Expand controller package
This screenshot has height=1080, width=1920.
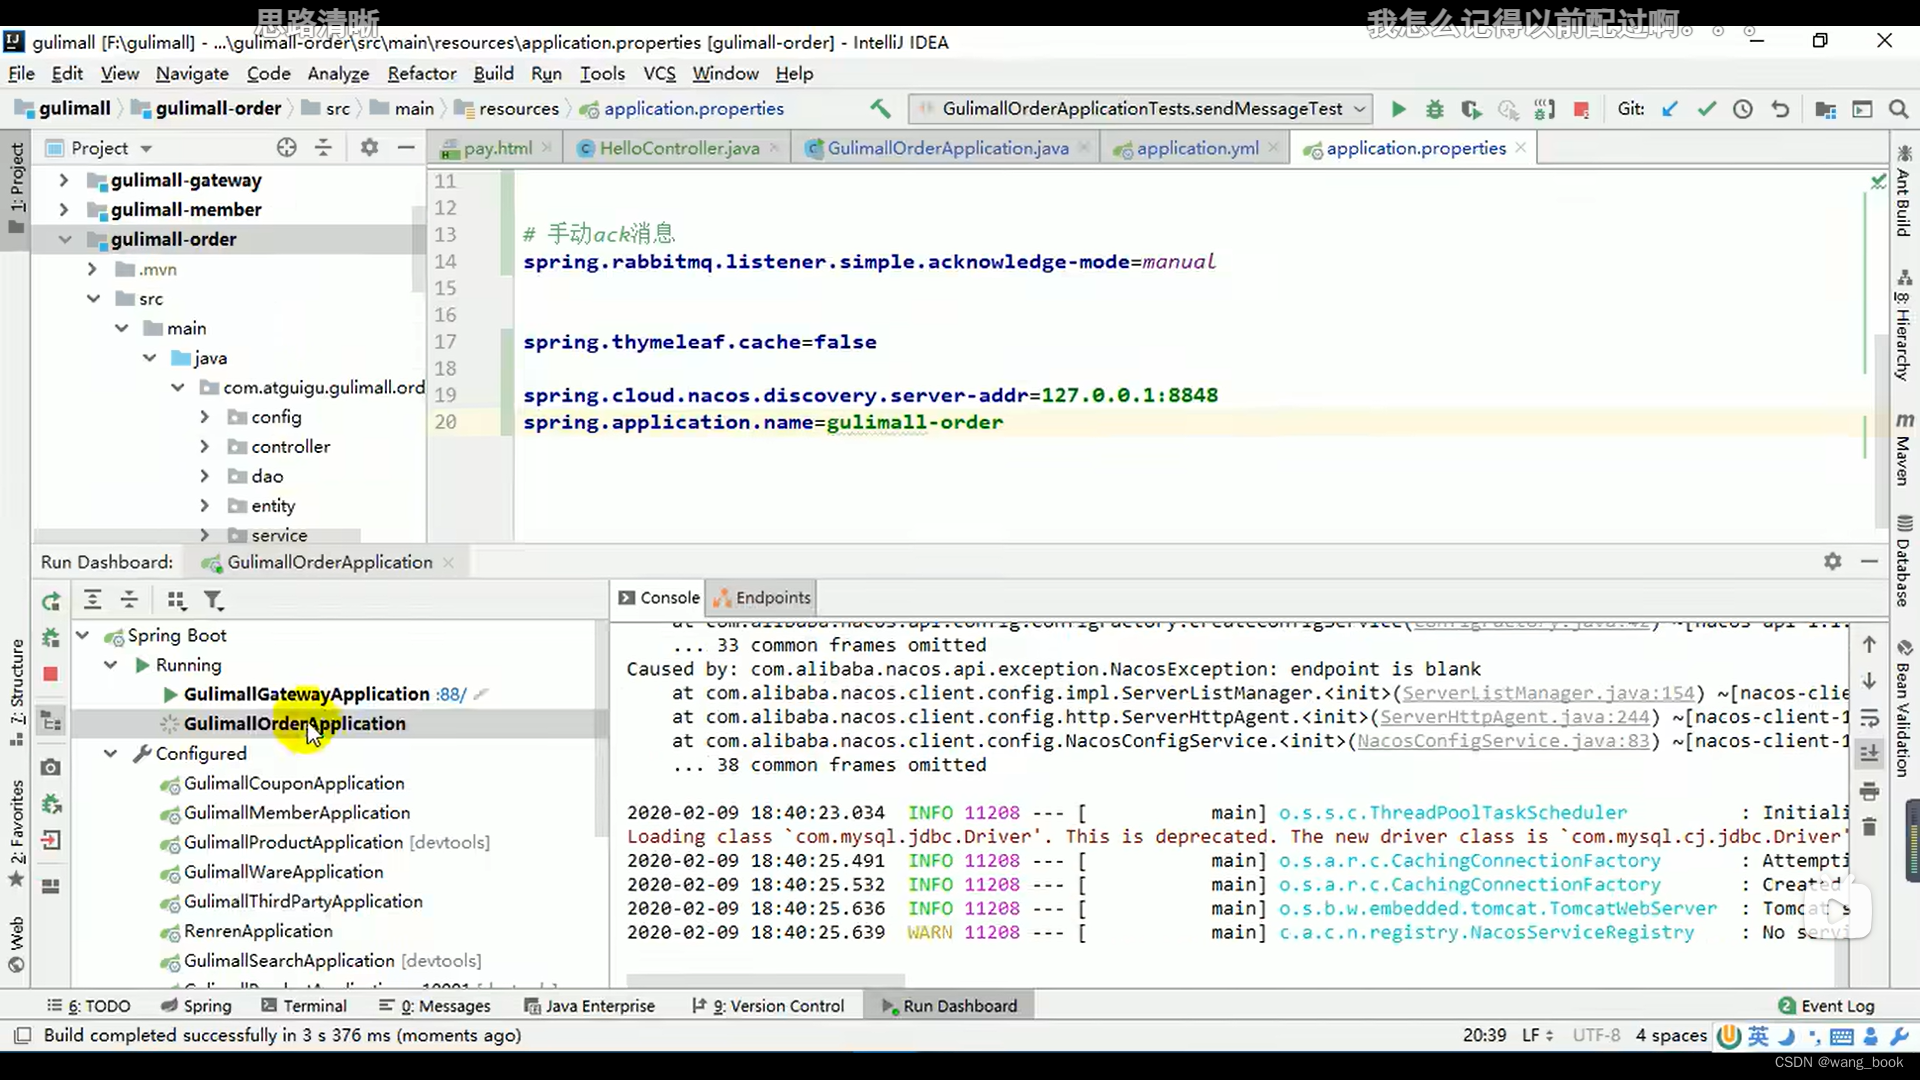tap(204, 446)
